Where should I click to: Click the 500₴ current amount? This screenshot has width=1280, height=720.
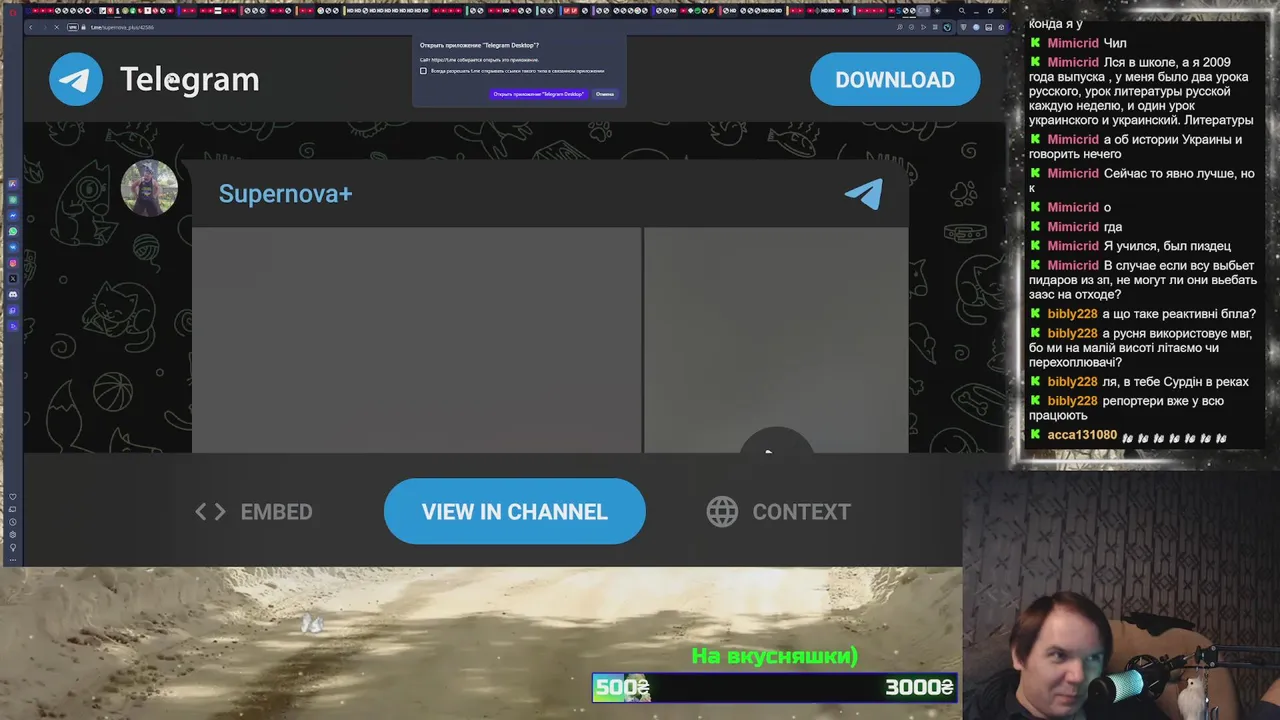tap(622, 687)
